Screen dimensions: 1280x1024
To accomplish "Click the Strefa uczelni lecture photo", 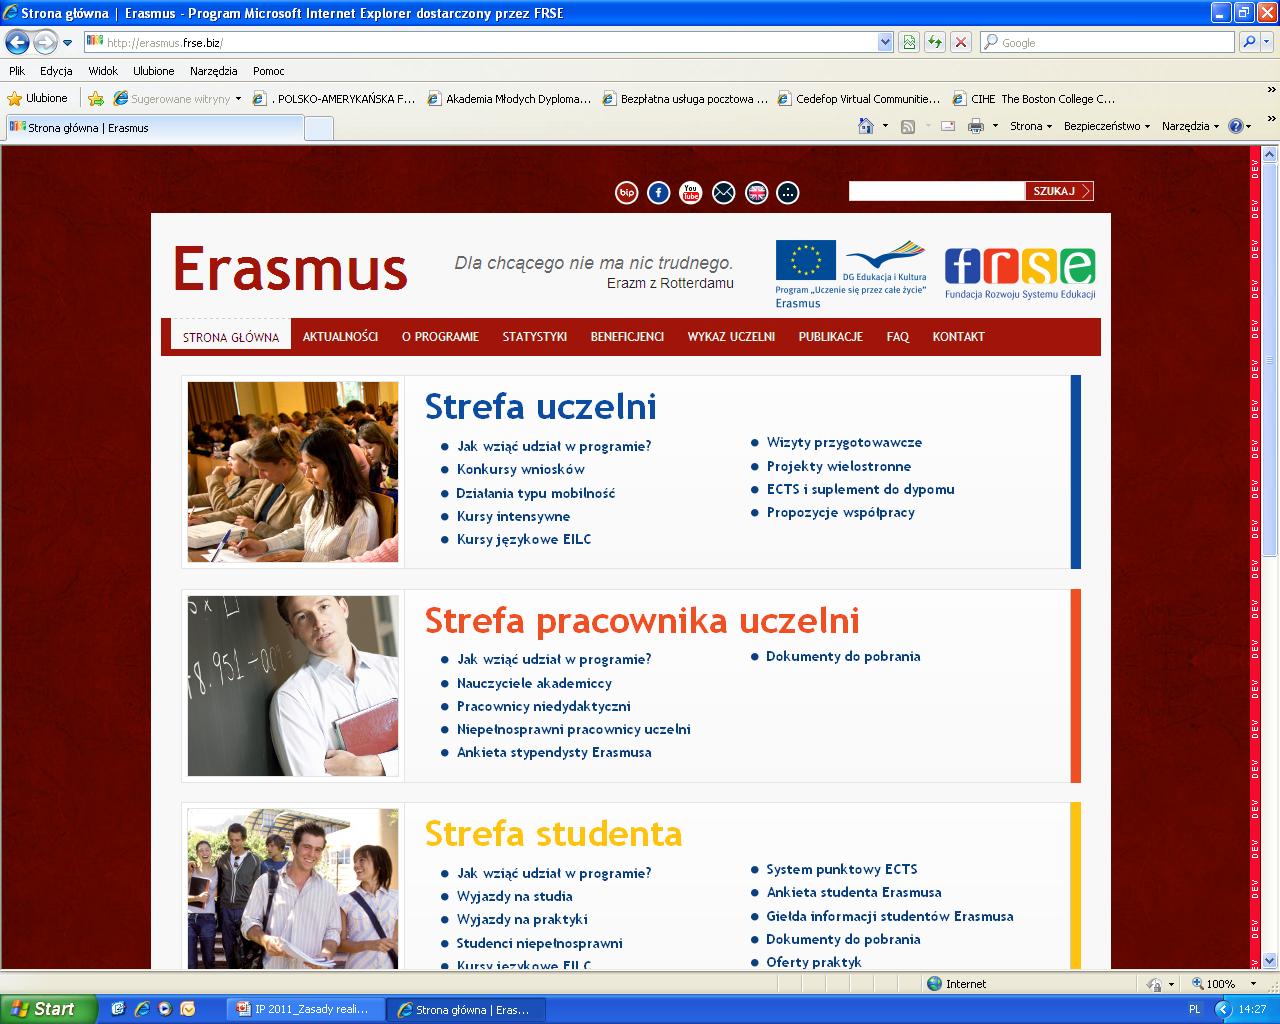I will [x=292, y=471].
